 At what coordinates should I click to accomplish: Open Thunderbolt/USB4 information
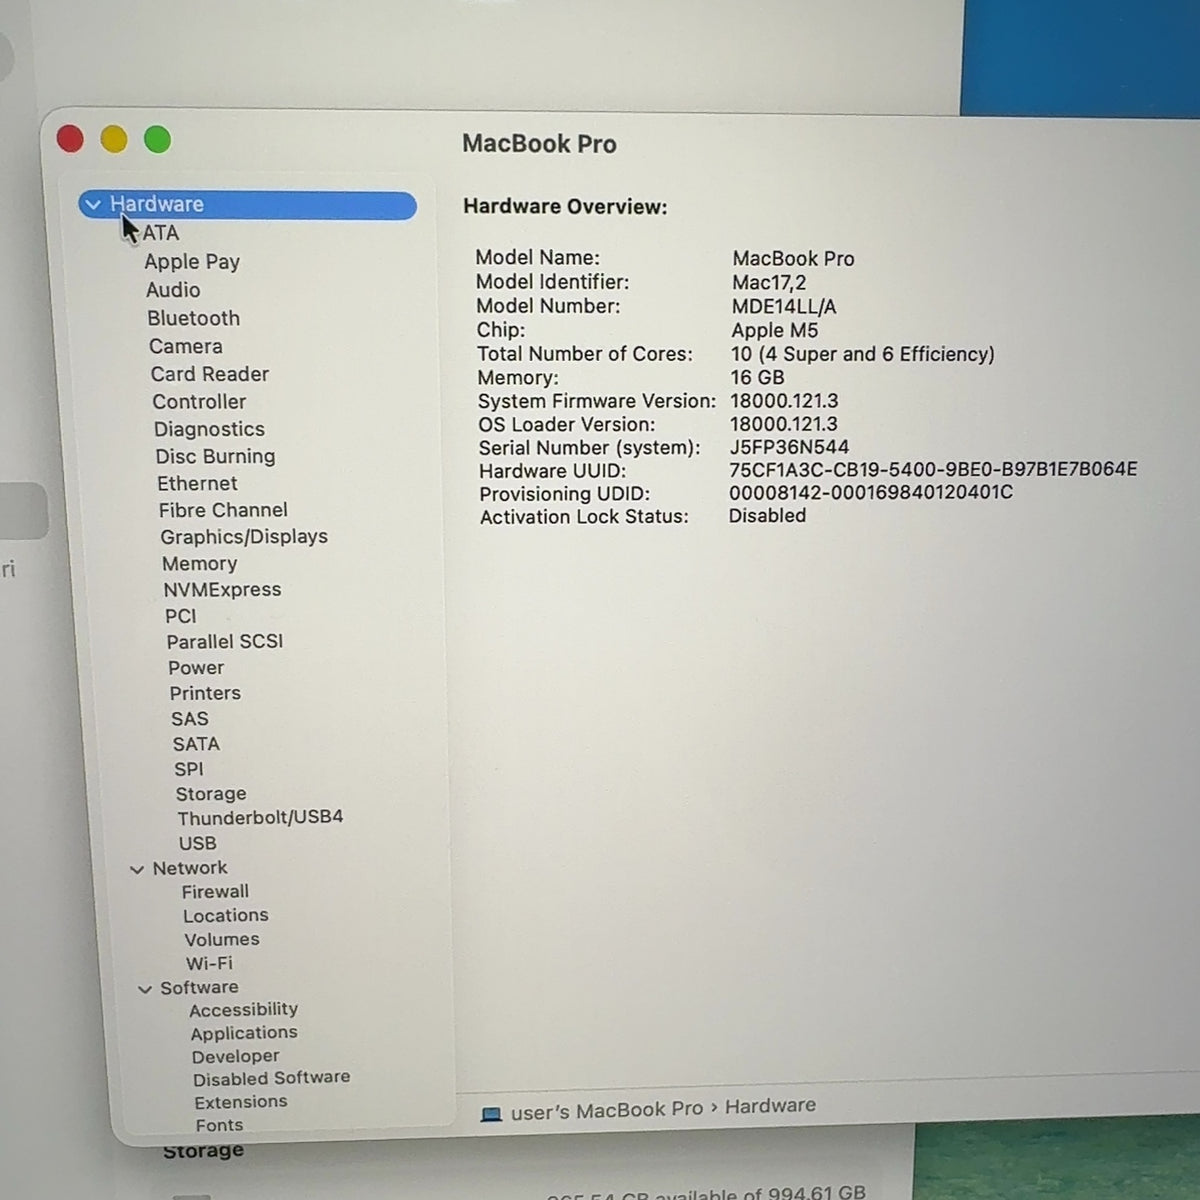coord(260,817)
